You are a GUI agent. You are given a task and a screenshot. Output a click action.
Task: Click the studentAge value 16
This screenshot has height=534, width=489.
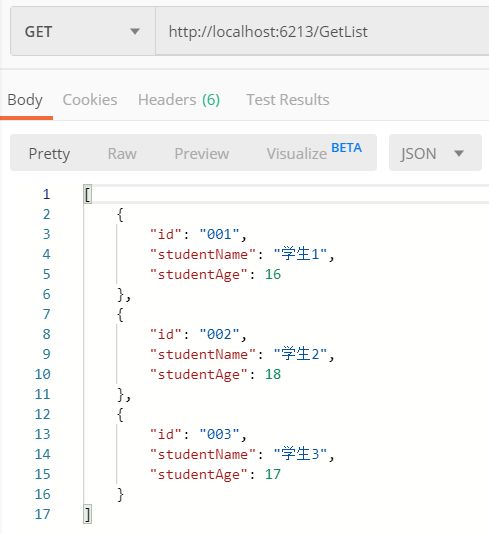(273, 274)
